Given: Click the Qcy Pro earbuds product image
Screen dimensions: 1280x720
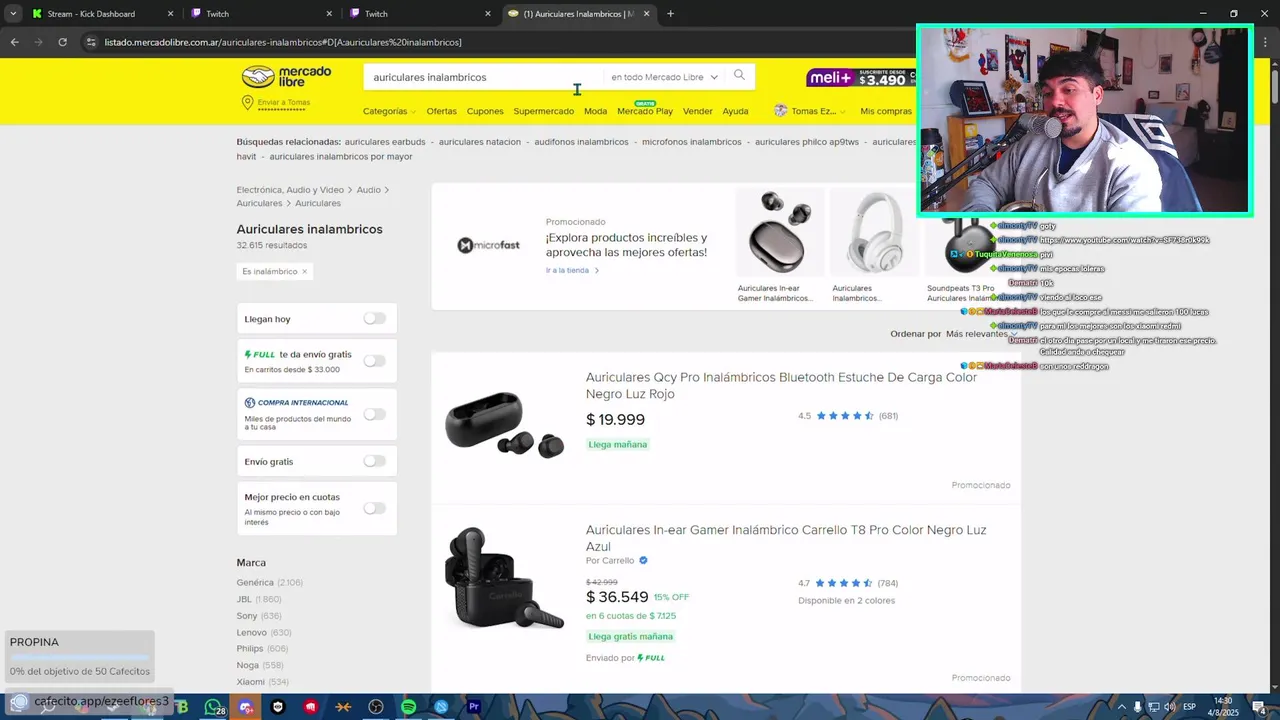Looking at the screenshot, I should click(505, 424).
